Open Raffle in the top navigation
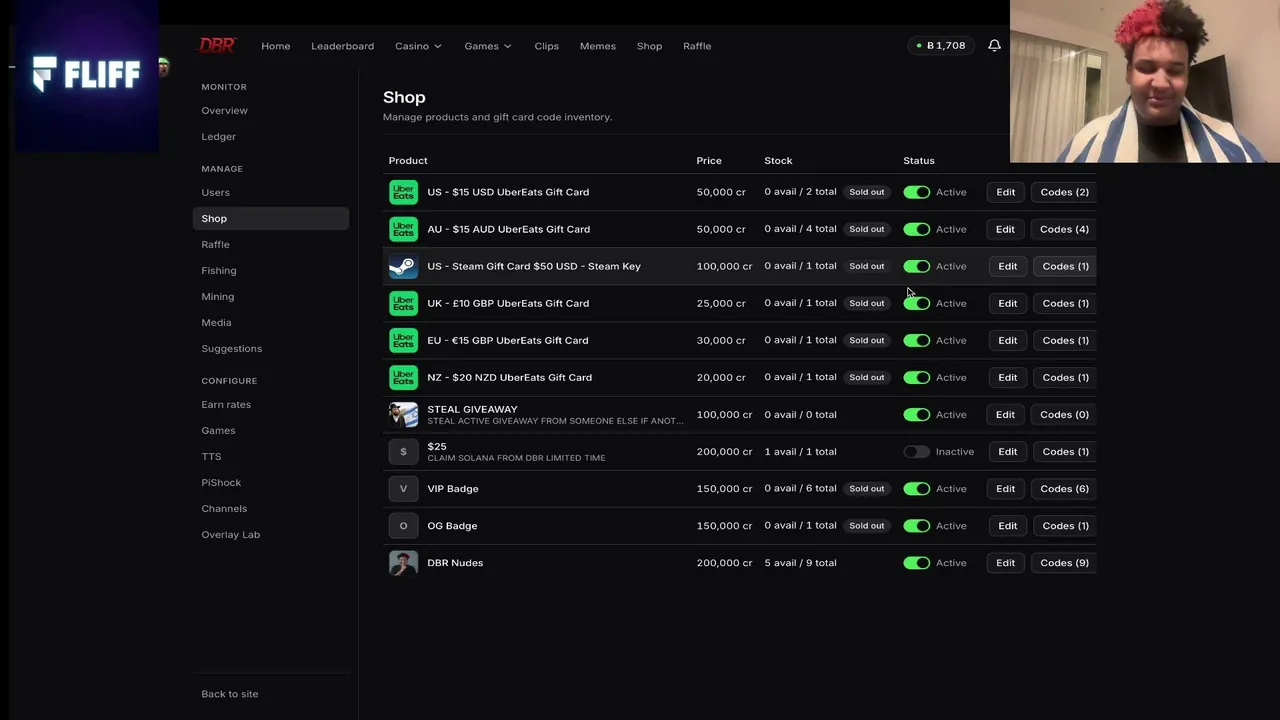 697,46
